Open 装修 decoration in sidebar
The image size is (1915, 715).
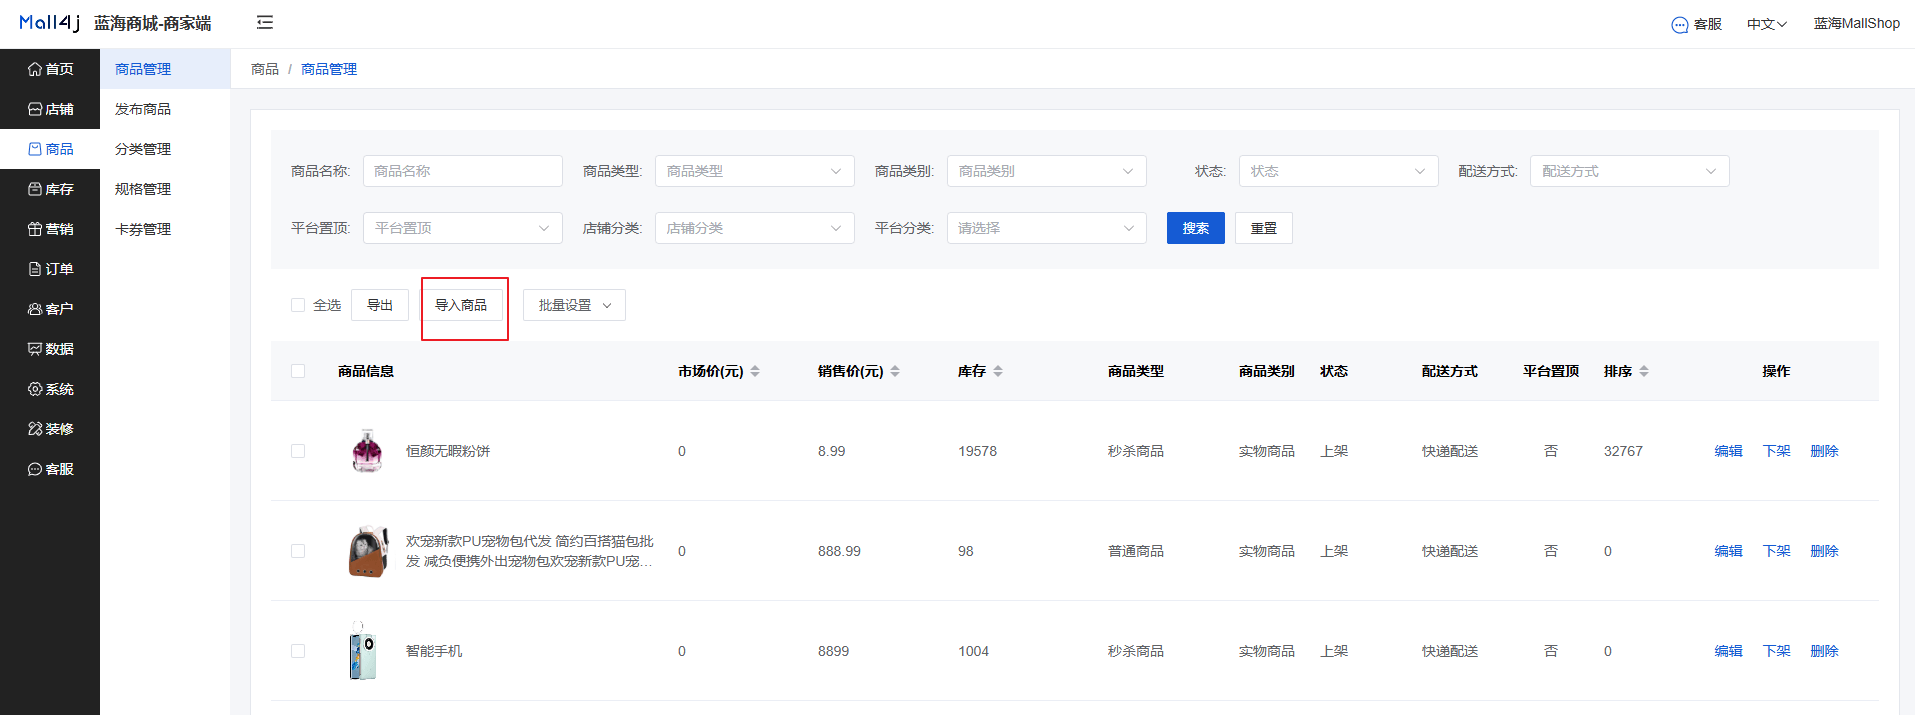click(50, 429)
